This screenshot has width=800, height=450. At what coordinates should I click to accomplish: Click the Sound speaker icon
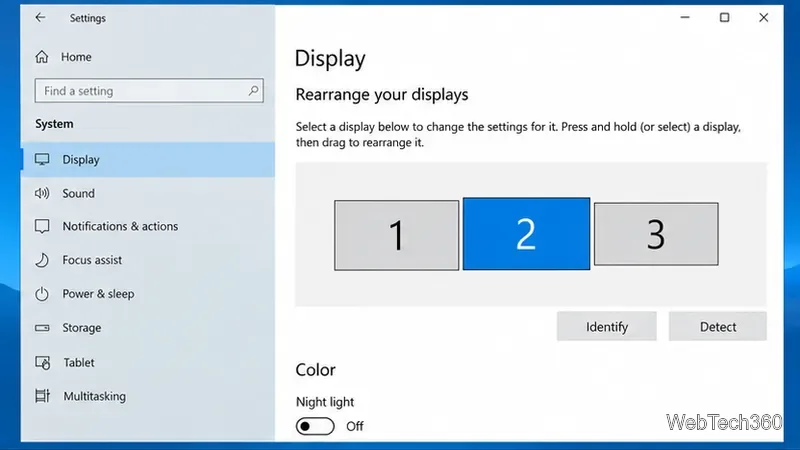tap(42, 193)
